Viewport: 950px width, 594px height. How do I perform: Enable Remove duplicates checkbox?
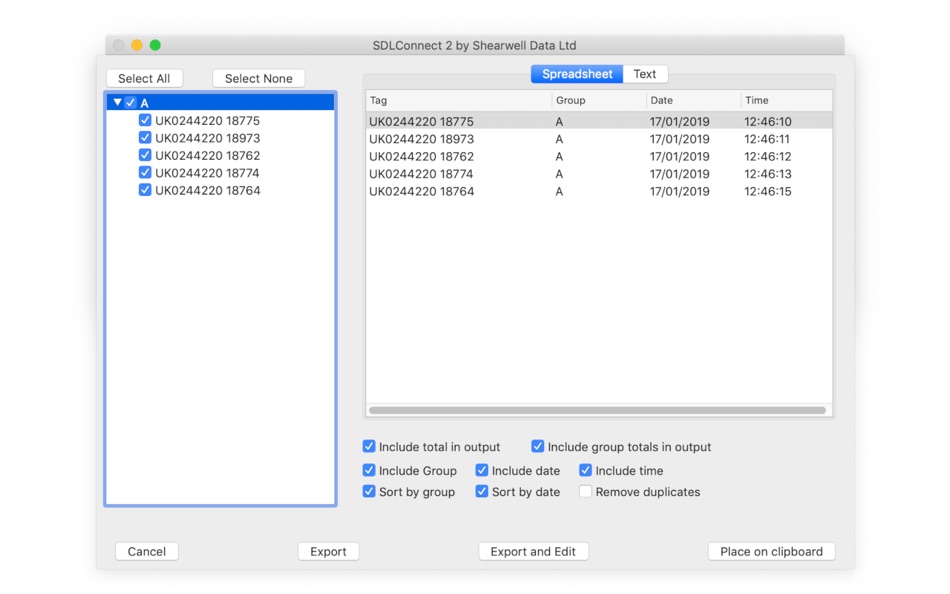tap(585, 492)
